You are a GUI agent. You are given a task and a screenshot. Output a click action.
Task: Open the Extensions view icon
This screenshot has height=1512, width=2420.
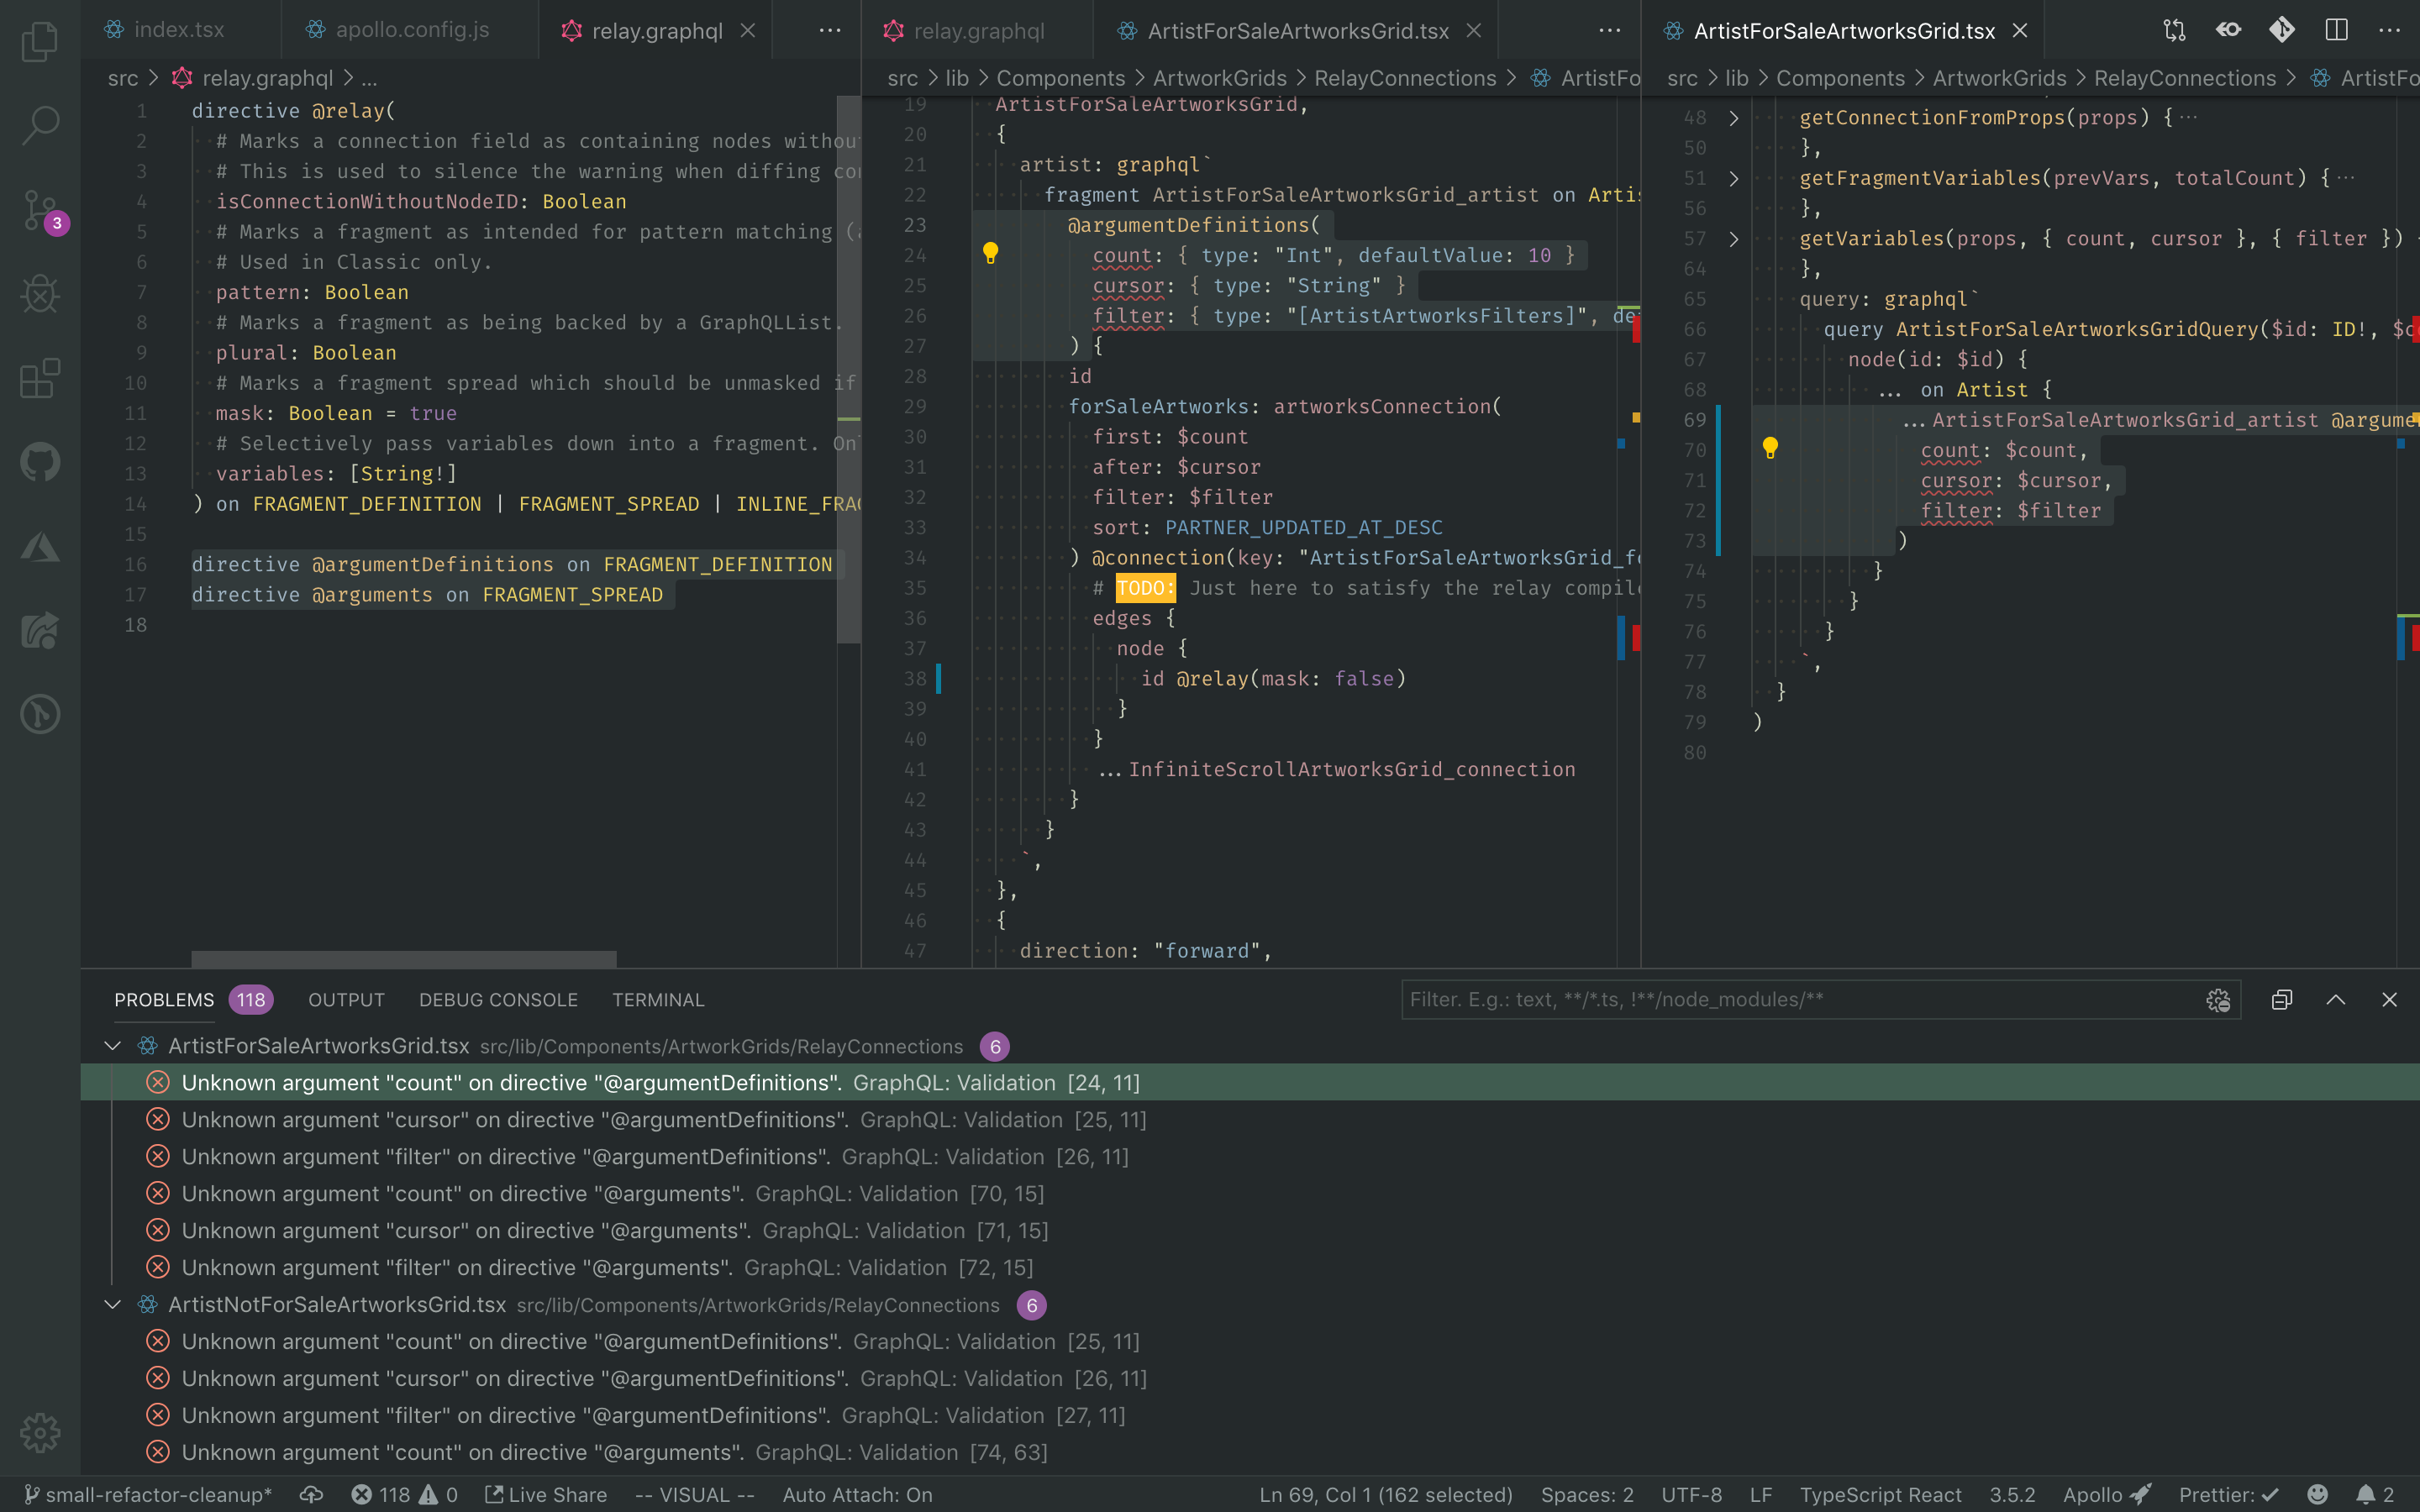pyautogui.click(x=40, y=378)
